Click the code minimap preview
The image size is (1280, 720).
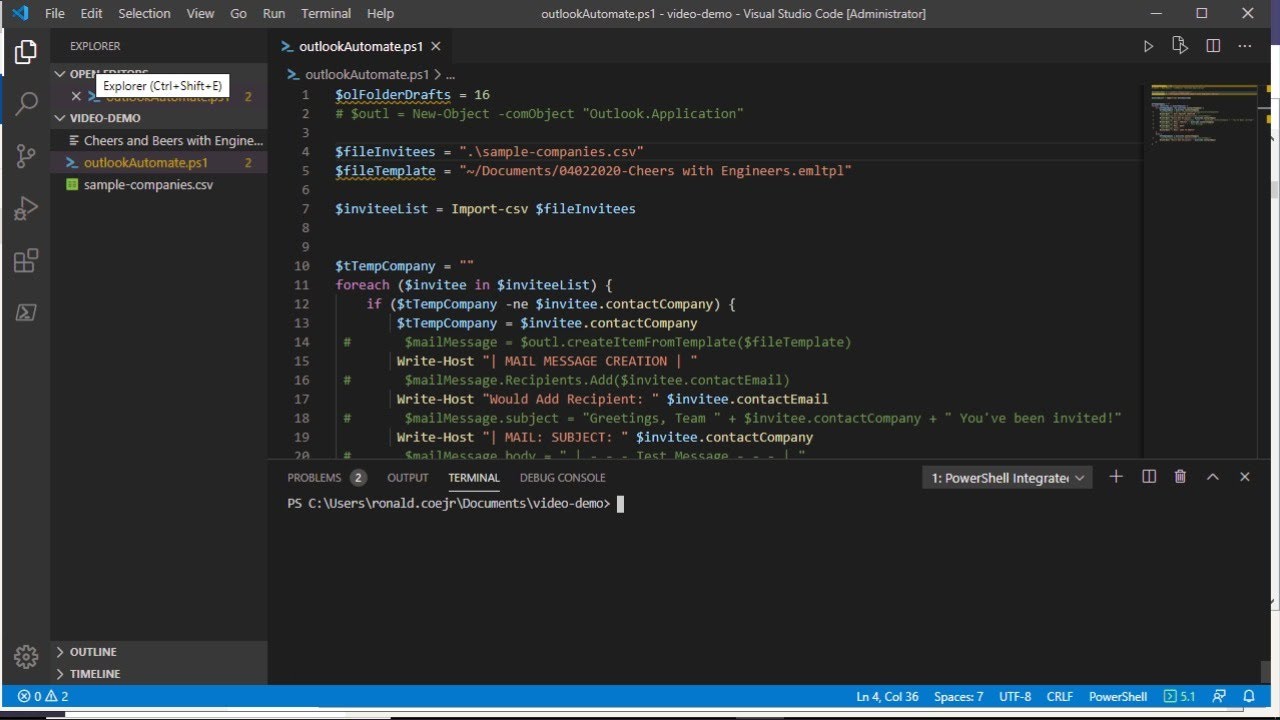pos(1202,115)
